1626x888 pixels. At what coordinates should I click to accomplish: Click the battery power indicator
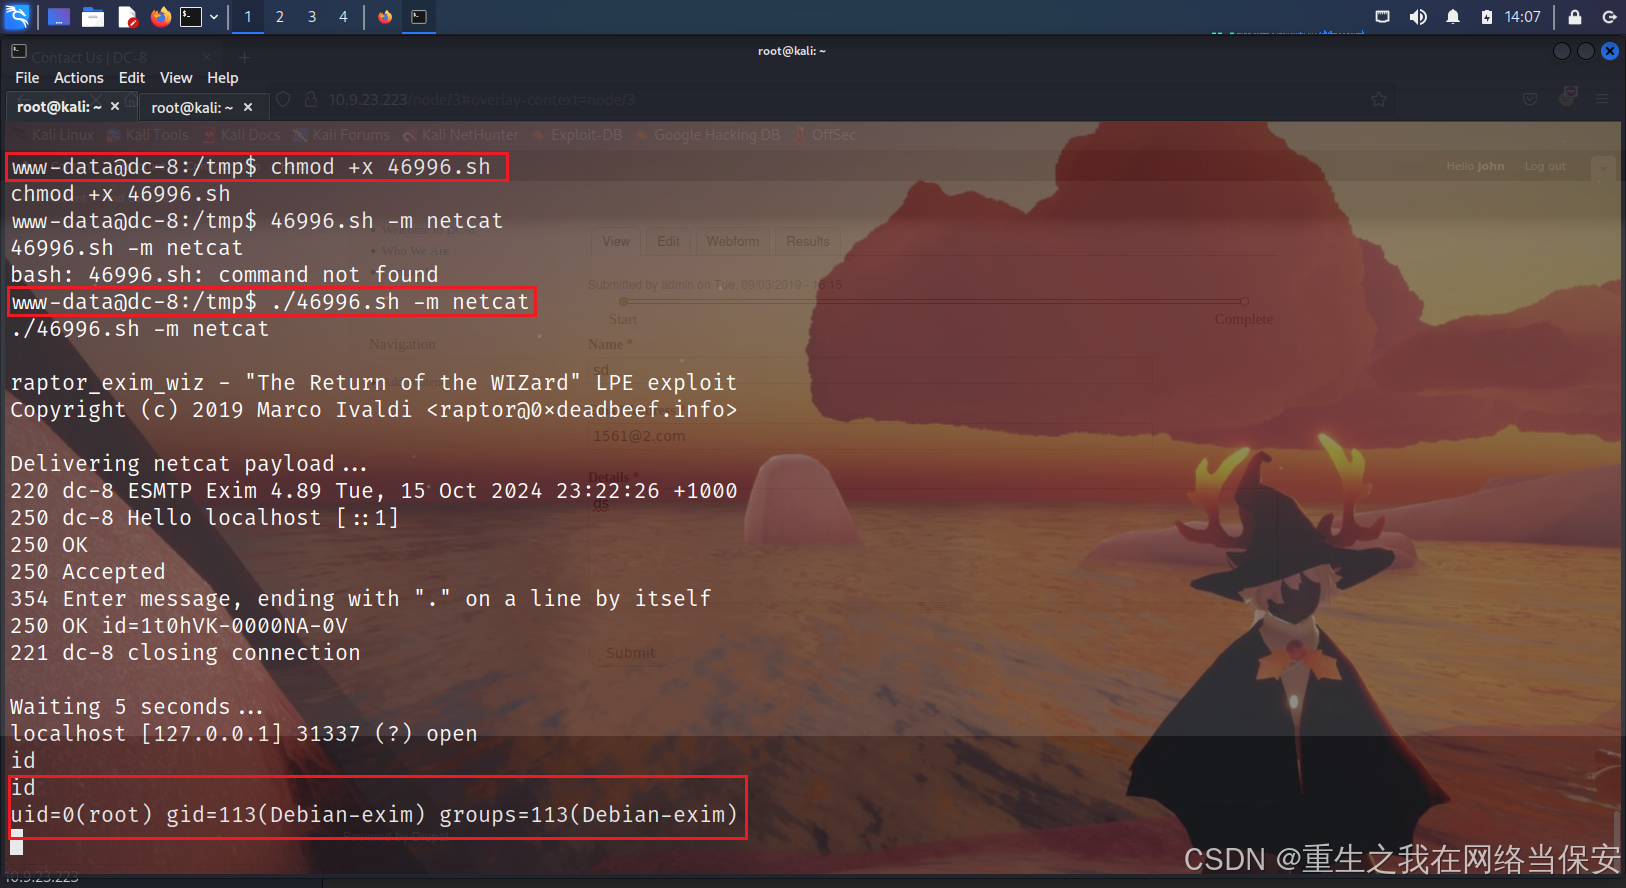click(1487, 17)
